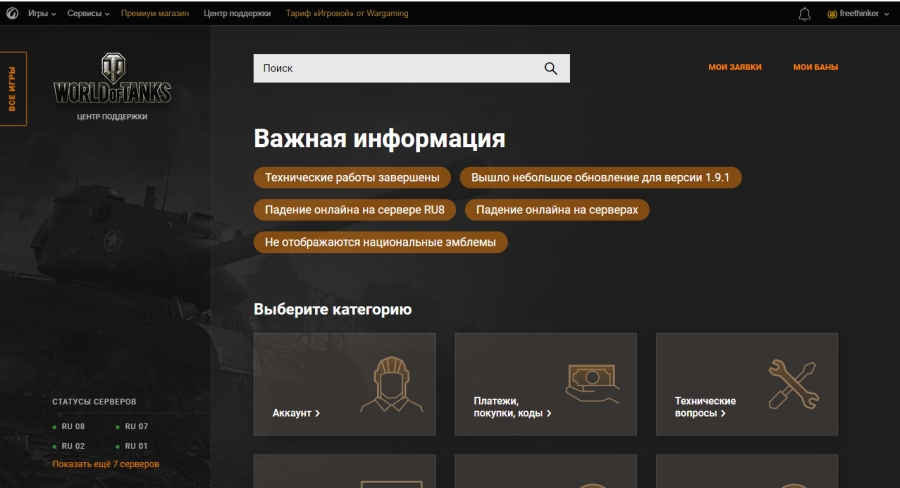Open the notifications bell icon

805,14
